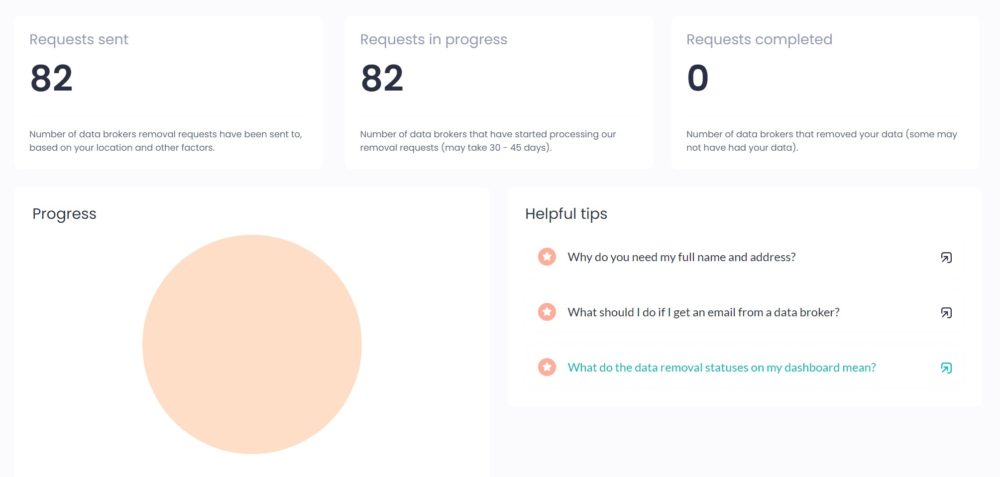Click the Requests sent description text
Screen dimensions: 1000x477
point(166,141)
